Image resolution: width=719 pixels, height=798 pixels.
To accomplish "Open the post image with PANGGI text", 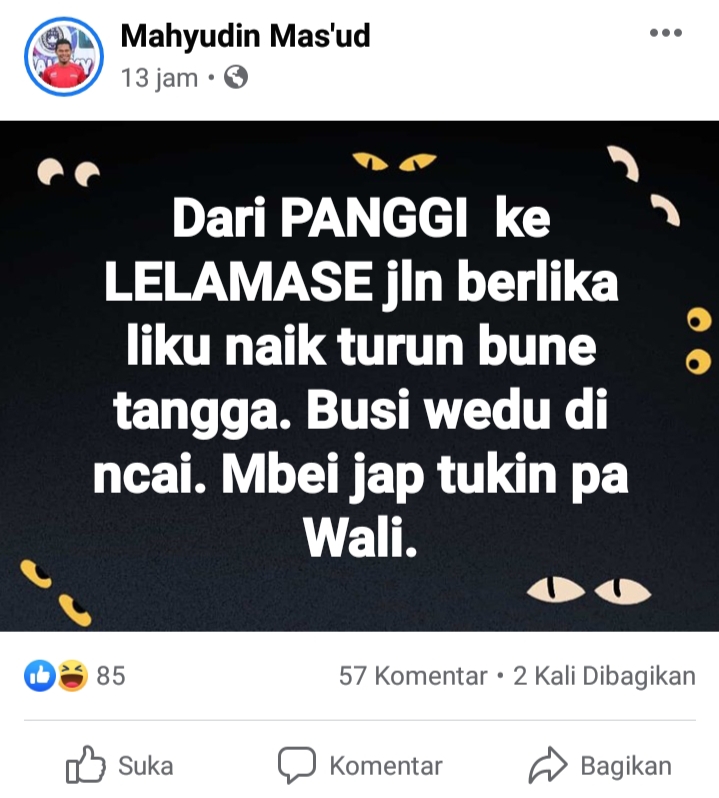I will pos(359,376).
